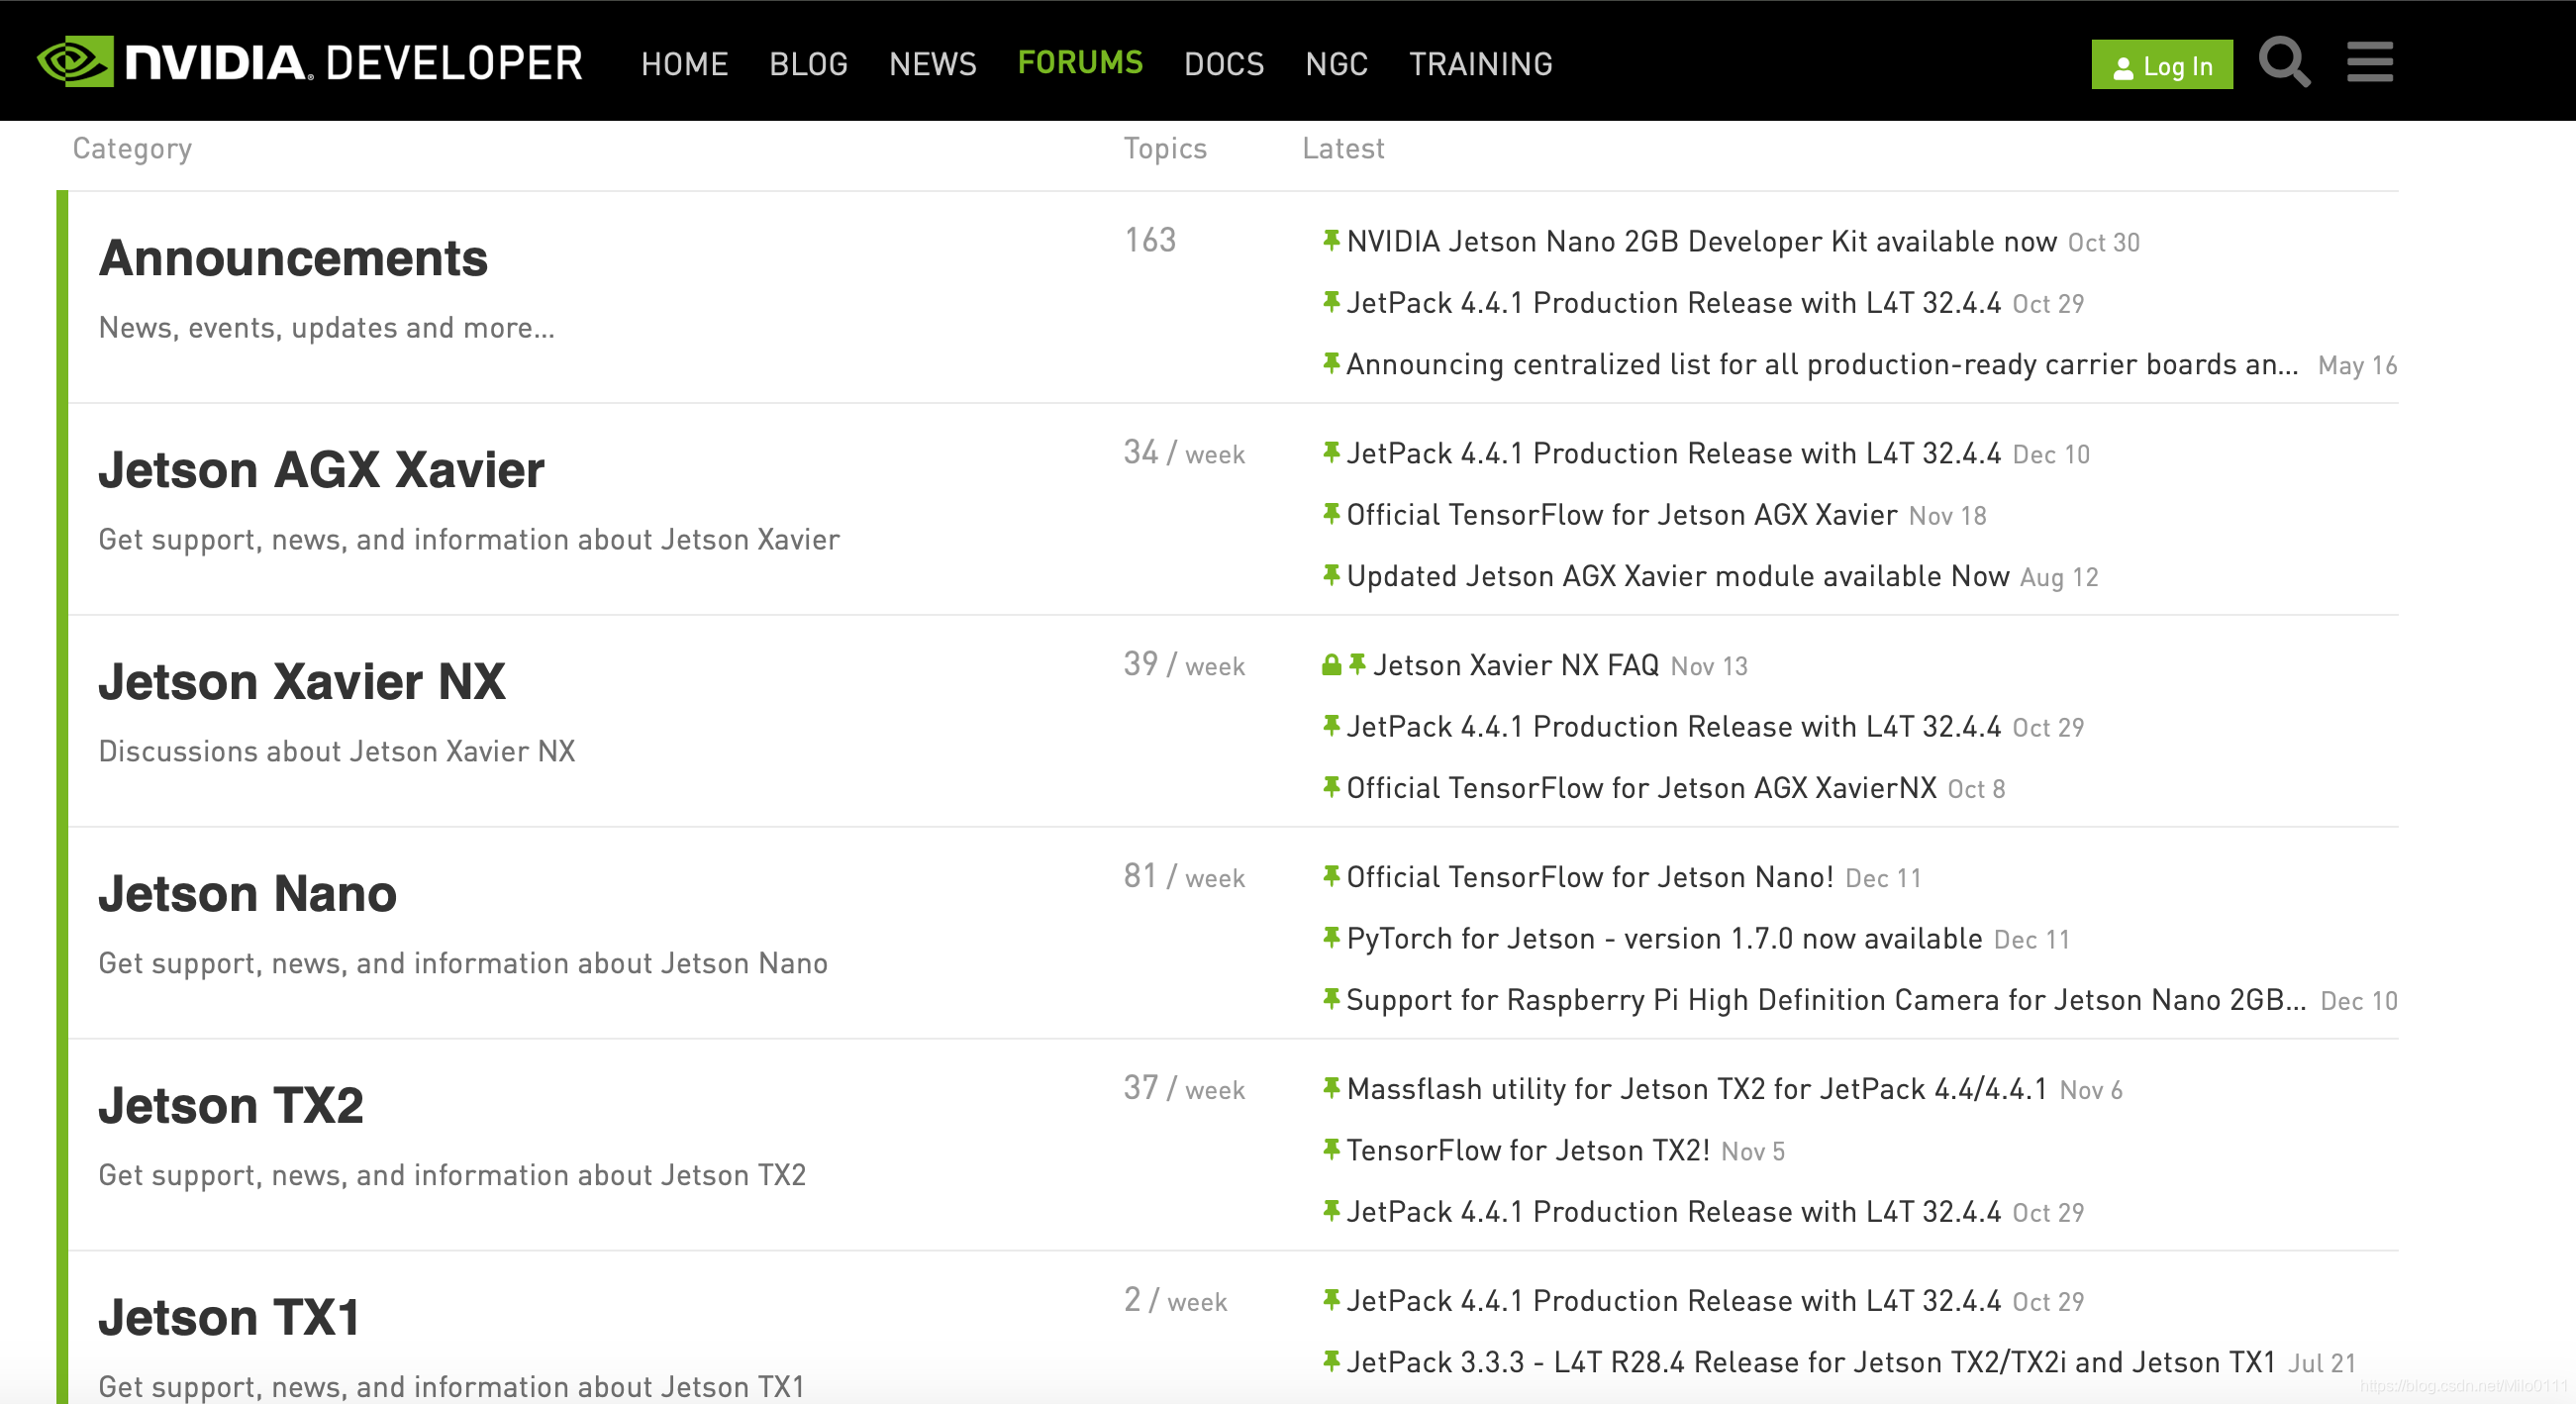Open the TRAINING navigation item

click(1481, 64)
